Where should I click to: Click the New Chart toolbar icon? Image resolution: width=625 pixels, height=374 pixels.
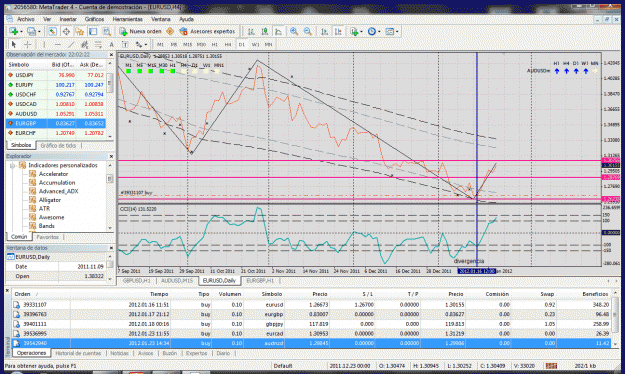[x=13, y=31]
